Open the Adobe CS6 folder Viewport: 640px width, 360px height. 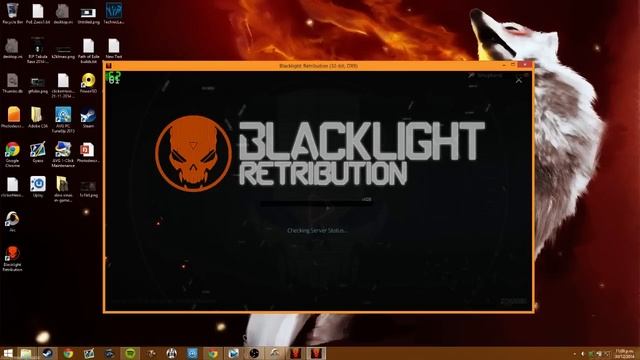pyautogui.click(x=38, y=118)
